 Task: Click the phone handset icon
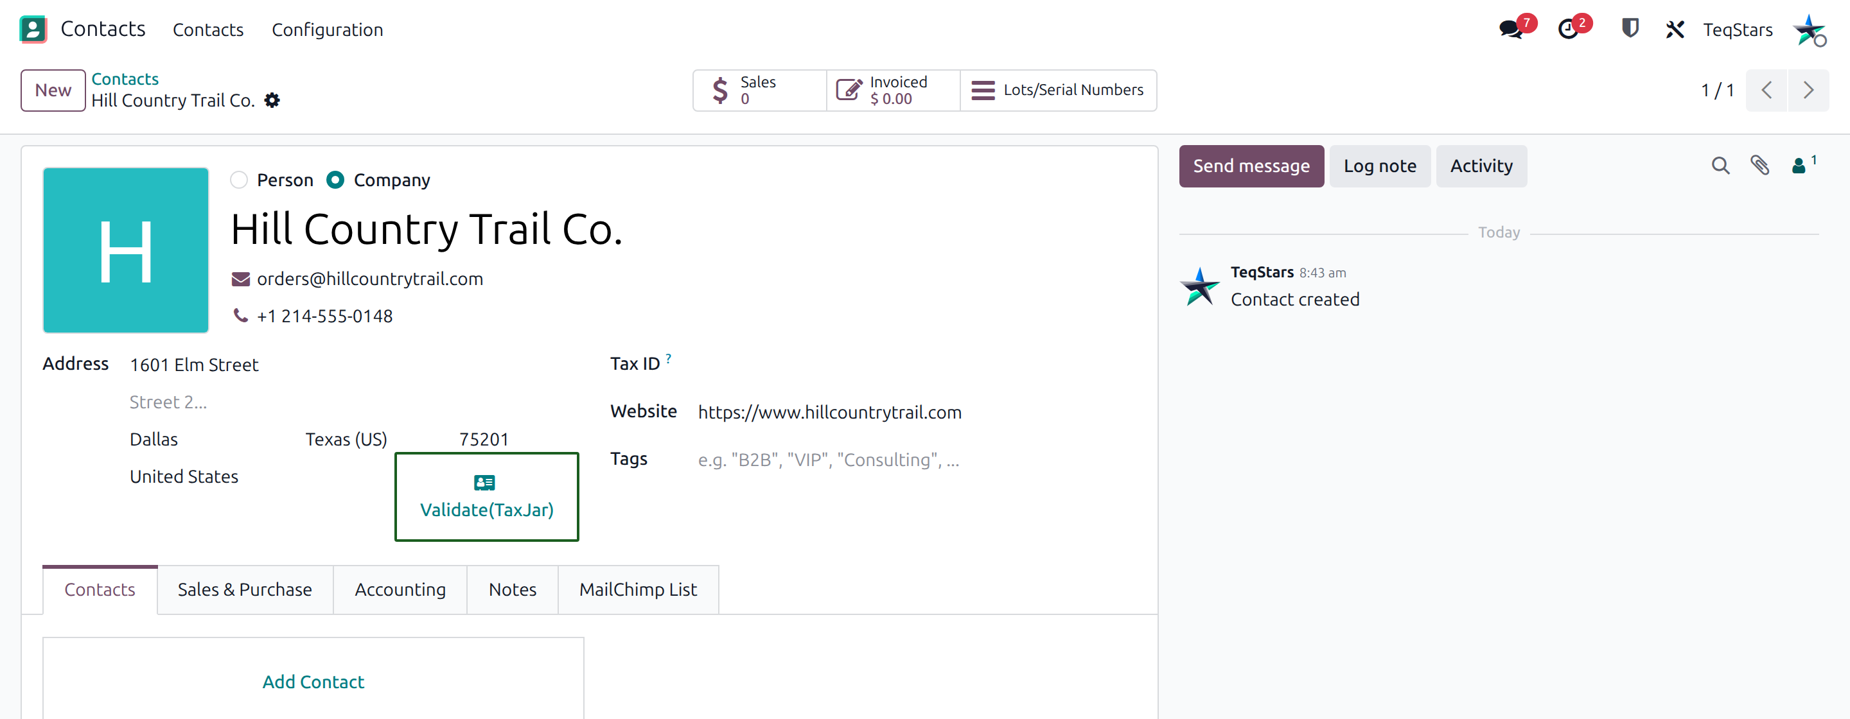(240, 316)
